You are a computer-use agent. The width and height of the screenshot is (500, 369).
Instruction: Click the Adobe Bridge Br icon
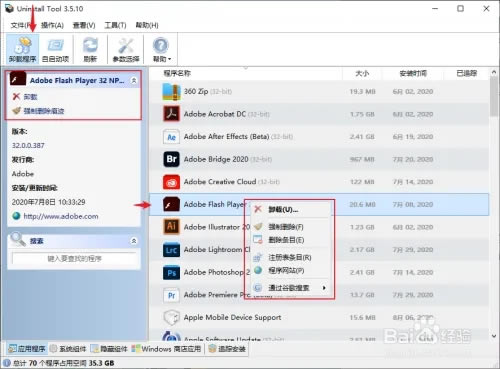tap(171, 159)
